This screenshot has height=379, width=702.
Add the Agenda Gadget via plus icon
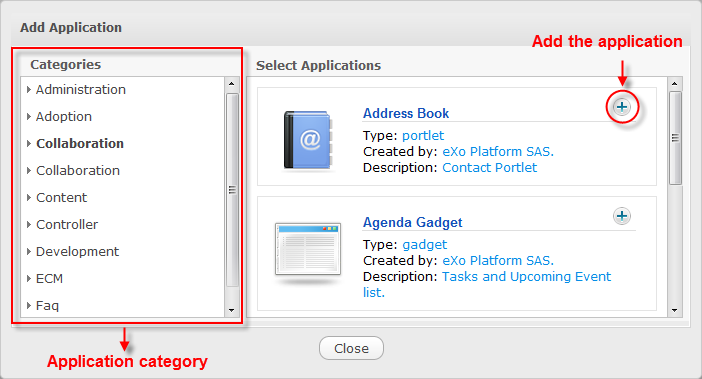[x=622, y=216]
